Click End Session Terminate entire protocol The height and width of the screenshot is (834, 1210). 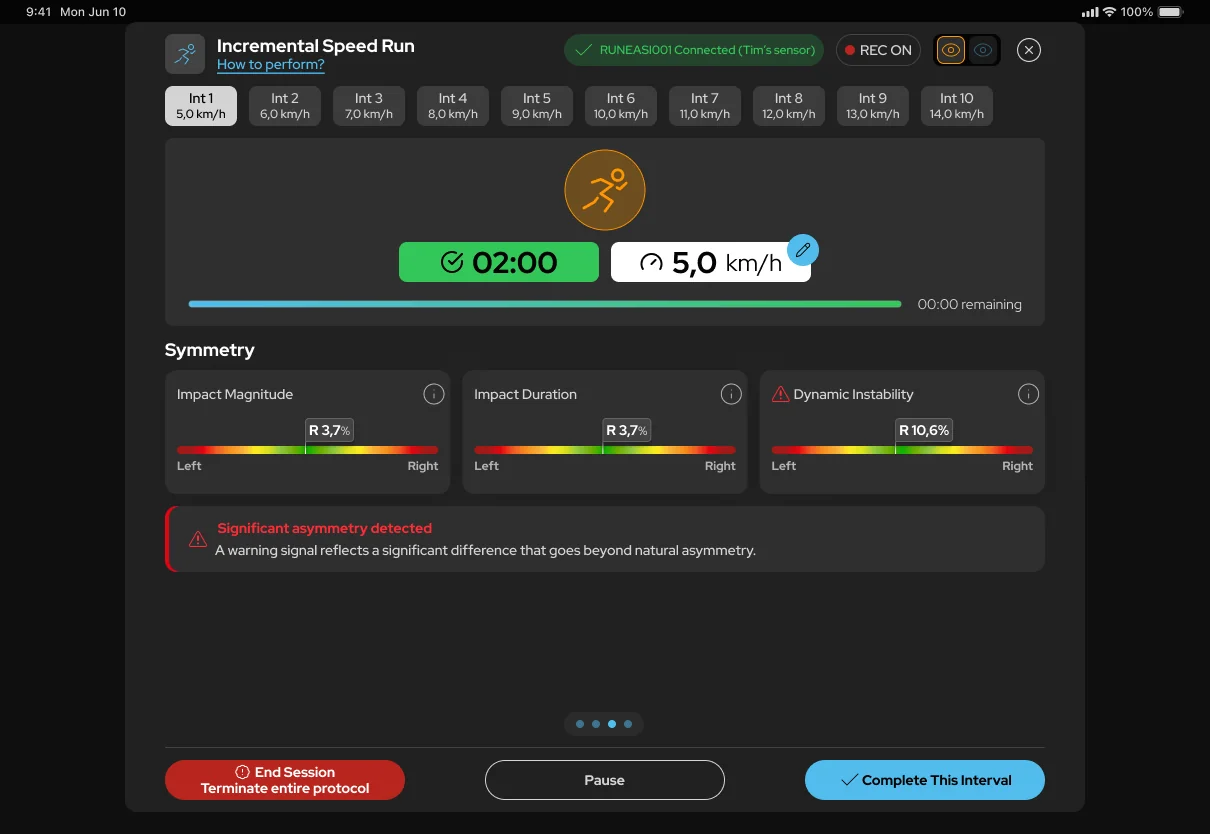[285, 780]
